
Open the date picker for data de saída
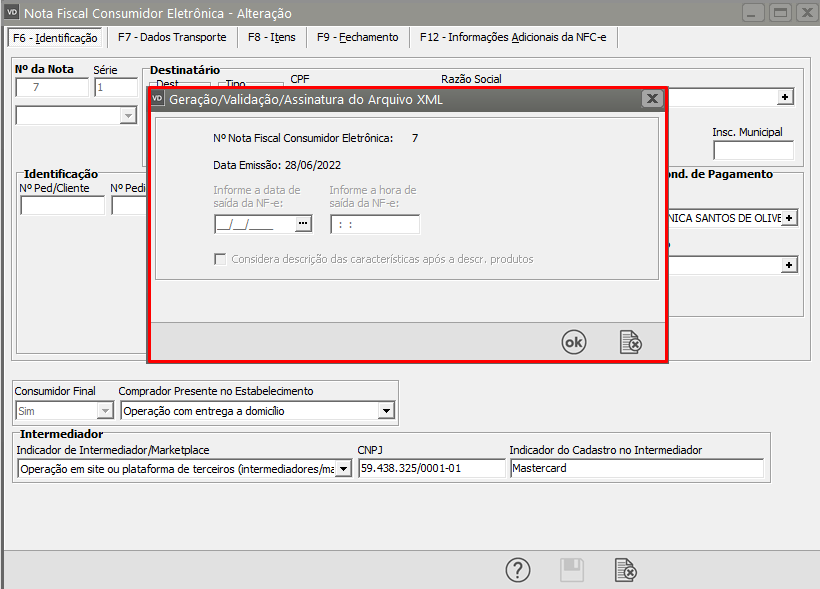pos(304,225)
